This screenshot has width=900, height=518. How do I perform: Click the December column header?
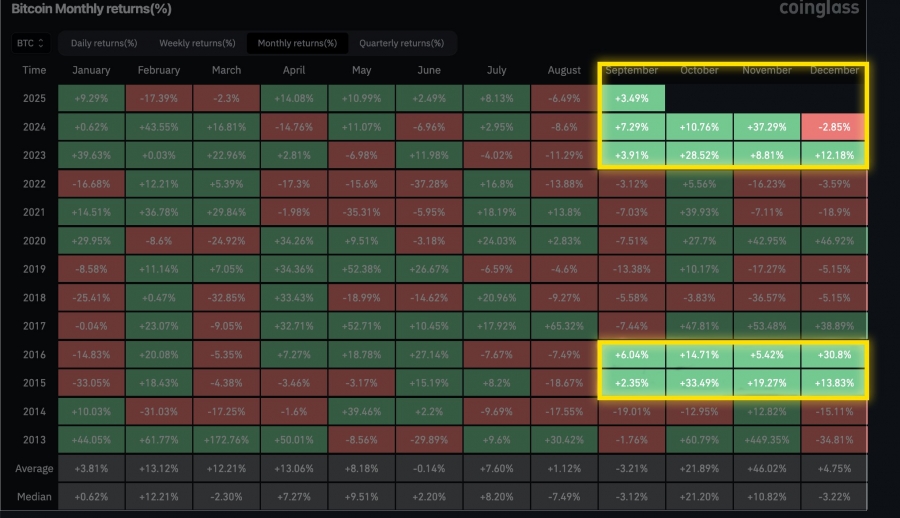[x=834, y=71]
